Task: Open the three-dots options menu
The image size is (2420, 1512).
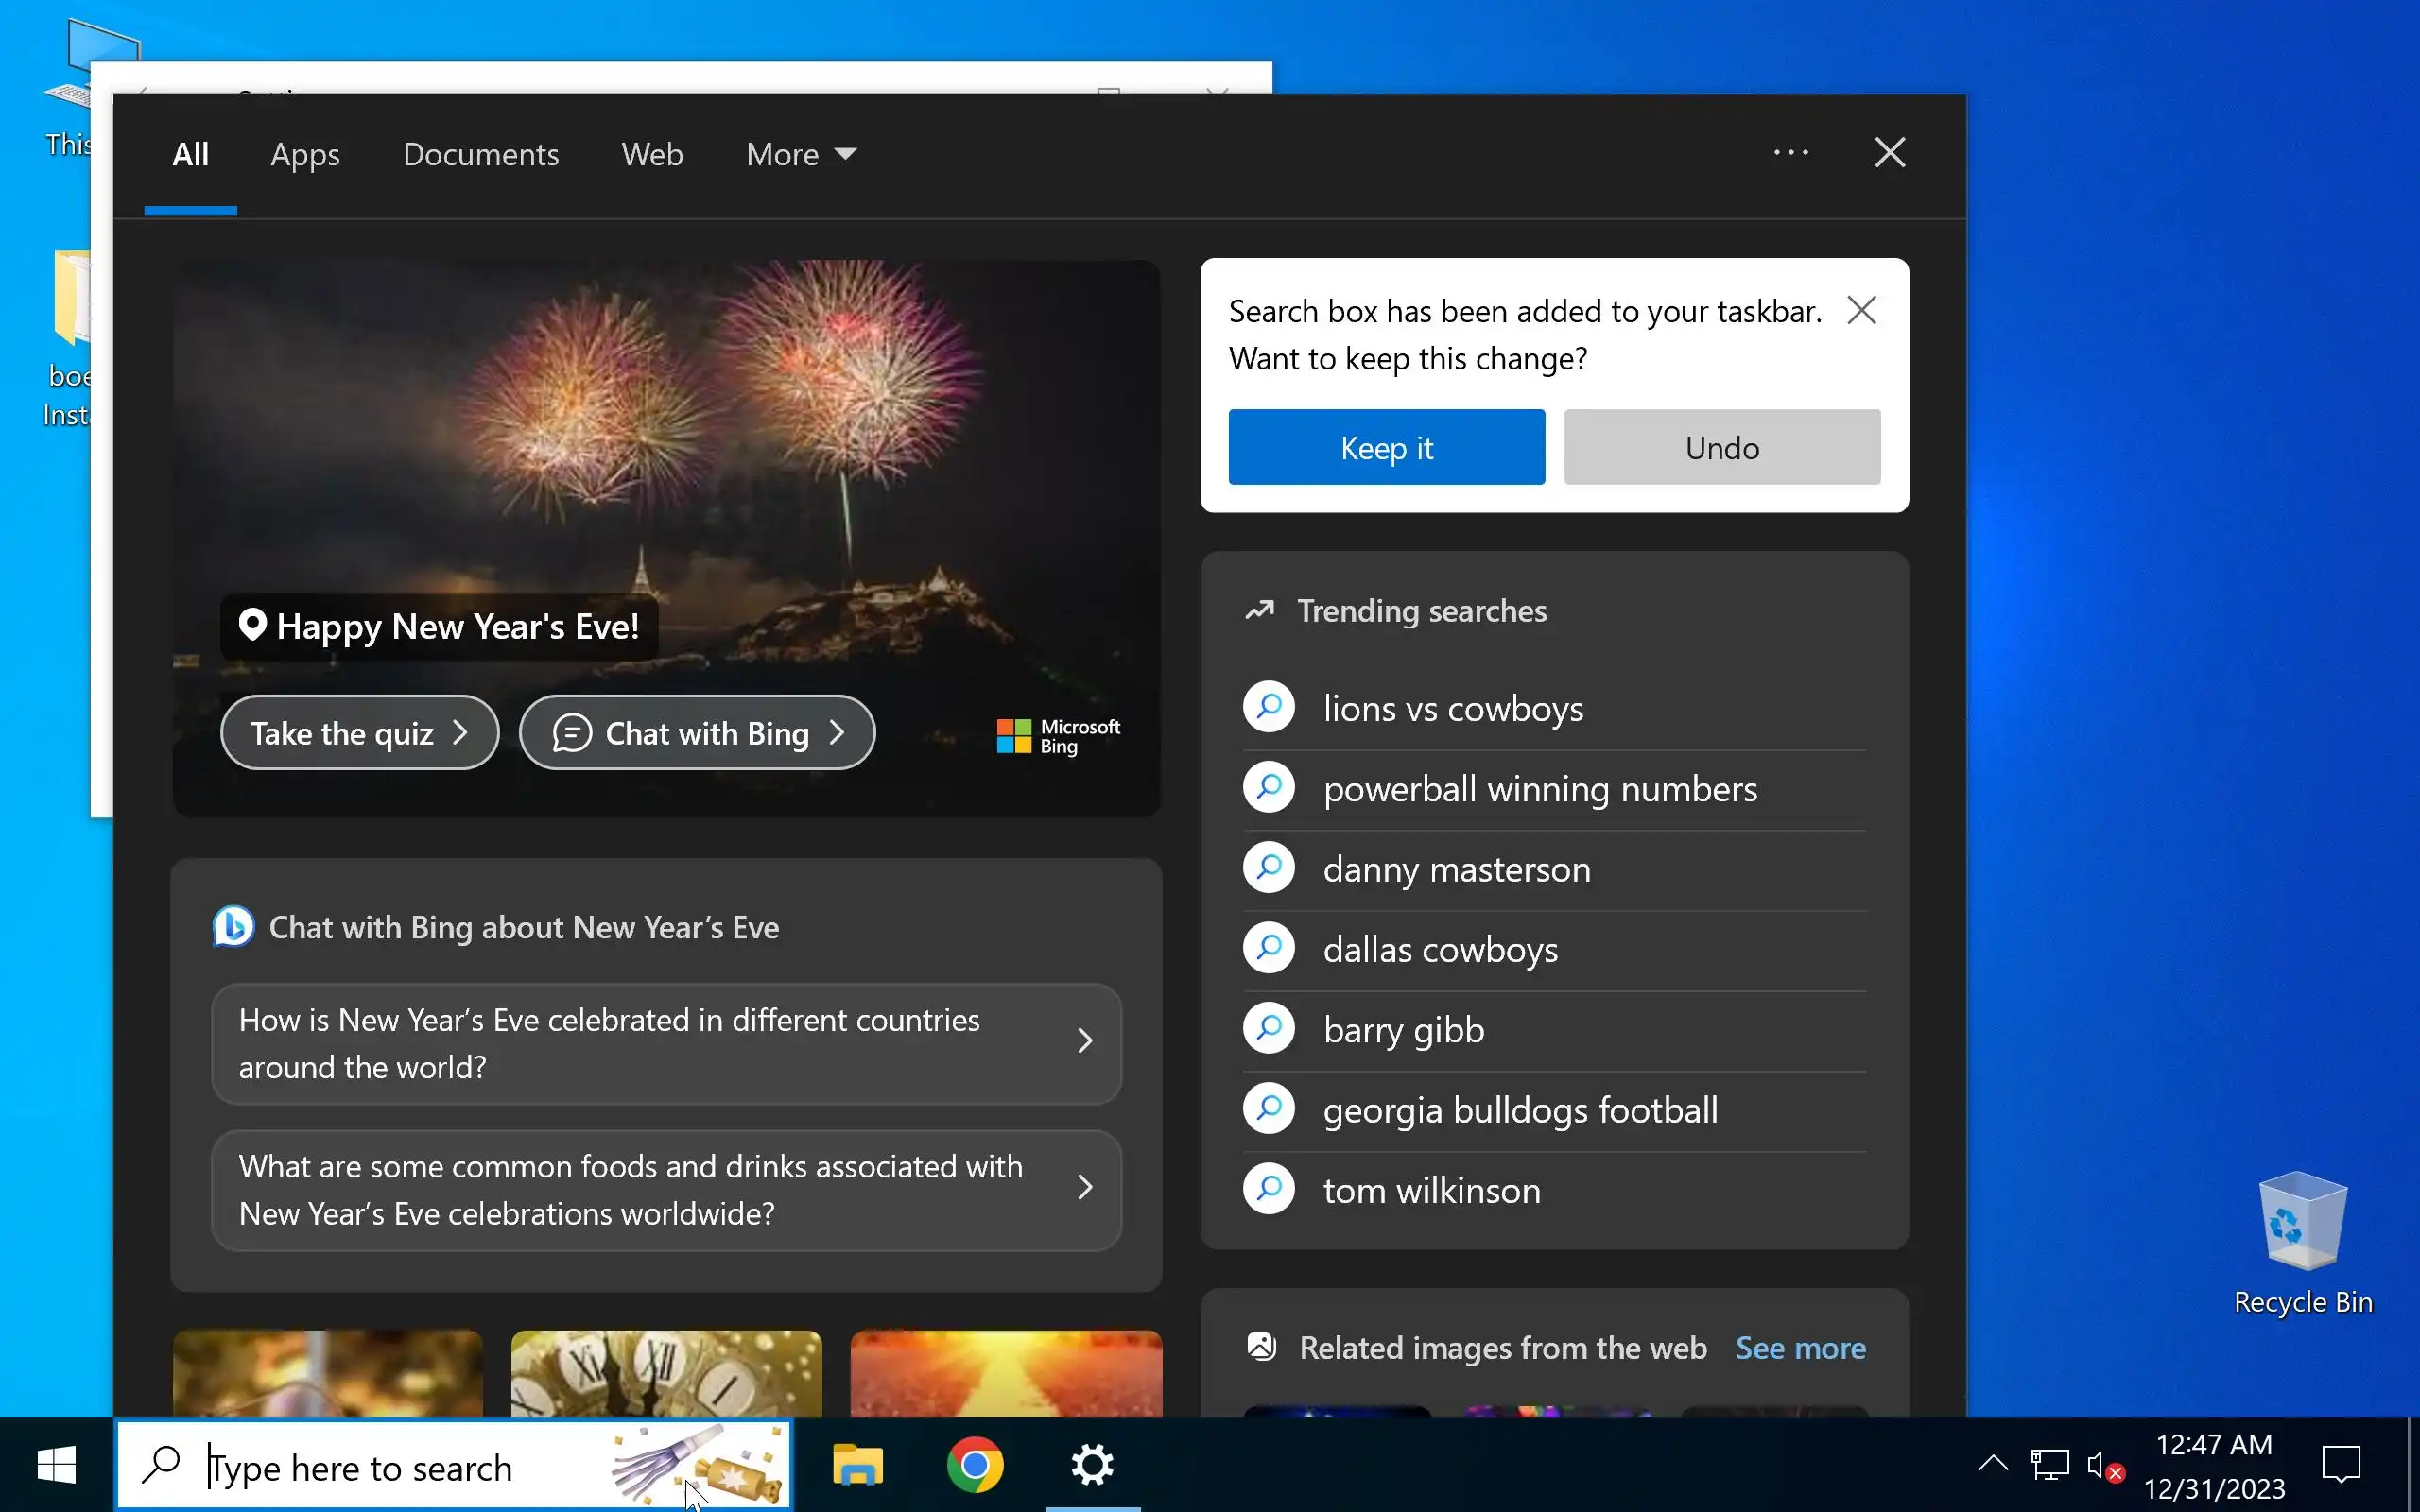Action: tap(1790, 153)
